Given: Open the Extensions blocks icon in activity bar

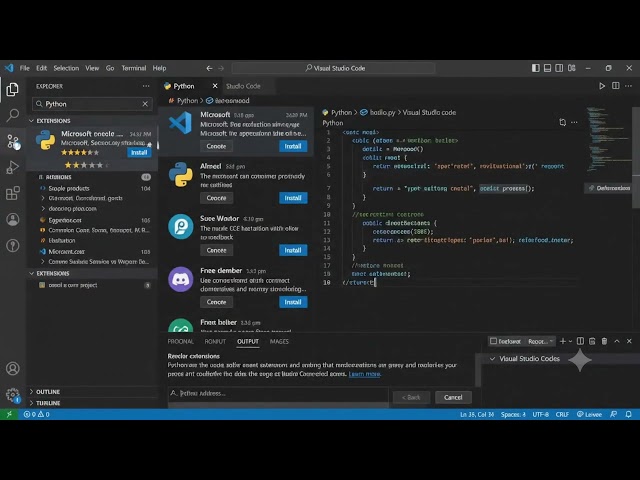Looking at the screenshot, I should 12,193.
